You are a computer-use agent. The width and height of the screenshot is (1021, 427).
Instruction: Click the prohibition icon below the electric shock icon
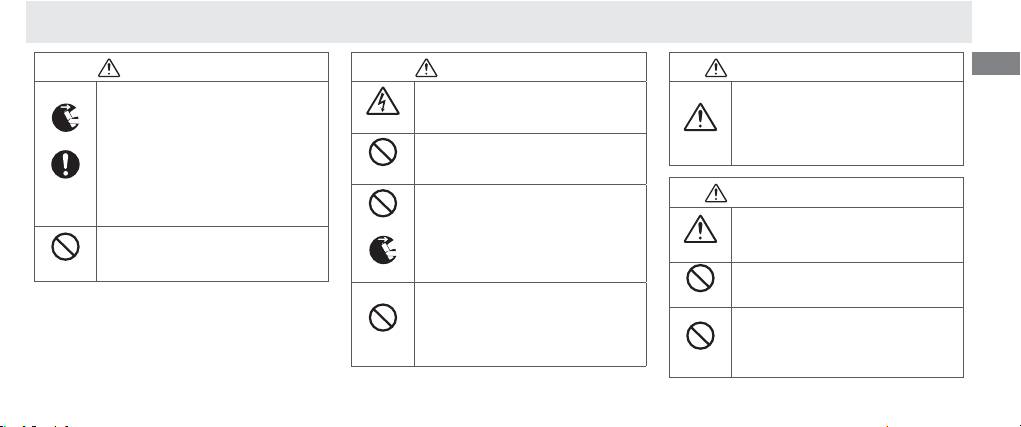382,152
